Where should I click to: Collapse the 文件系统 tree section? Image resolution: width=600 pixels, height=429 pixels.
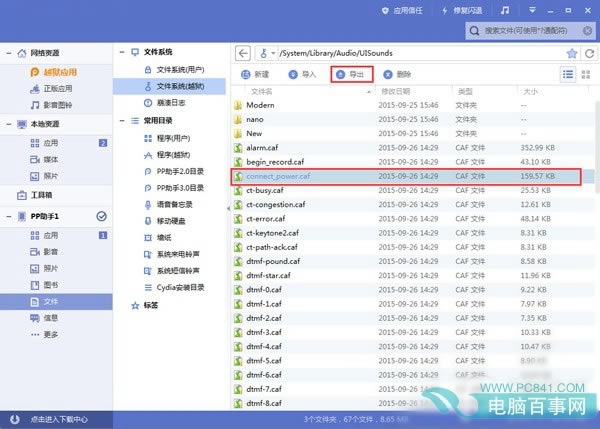click(122, 52)
